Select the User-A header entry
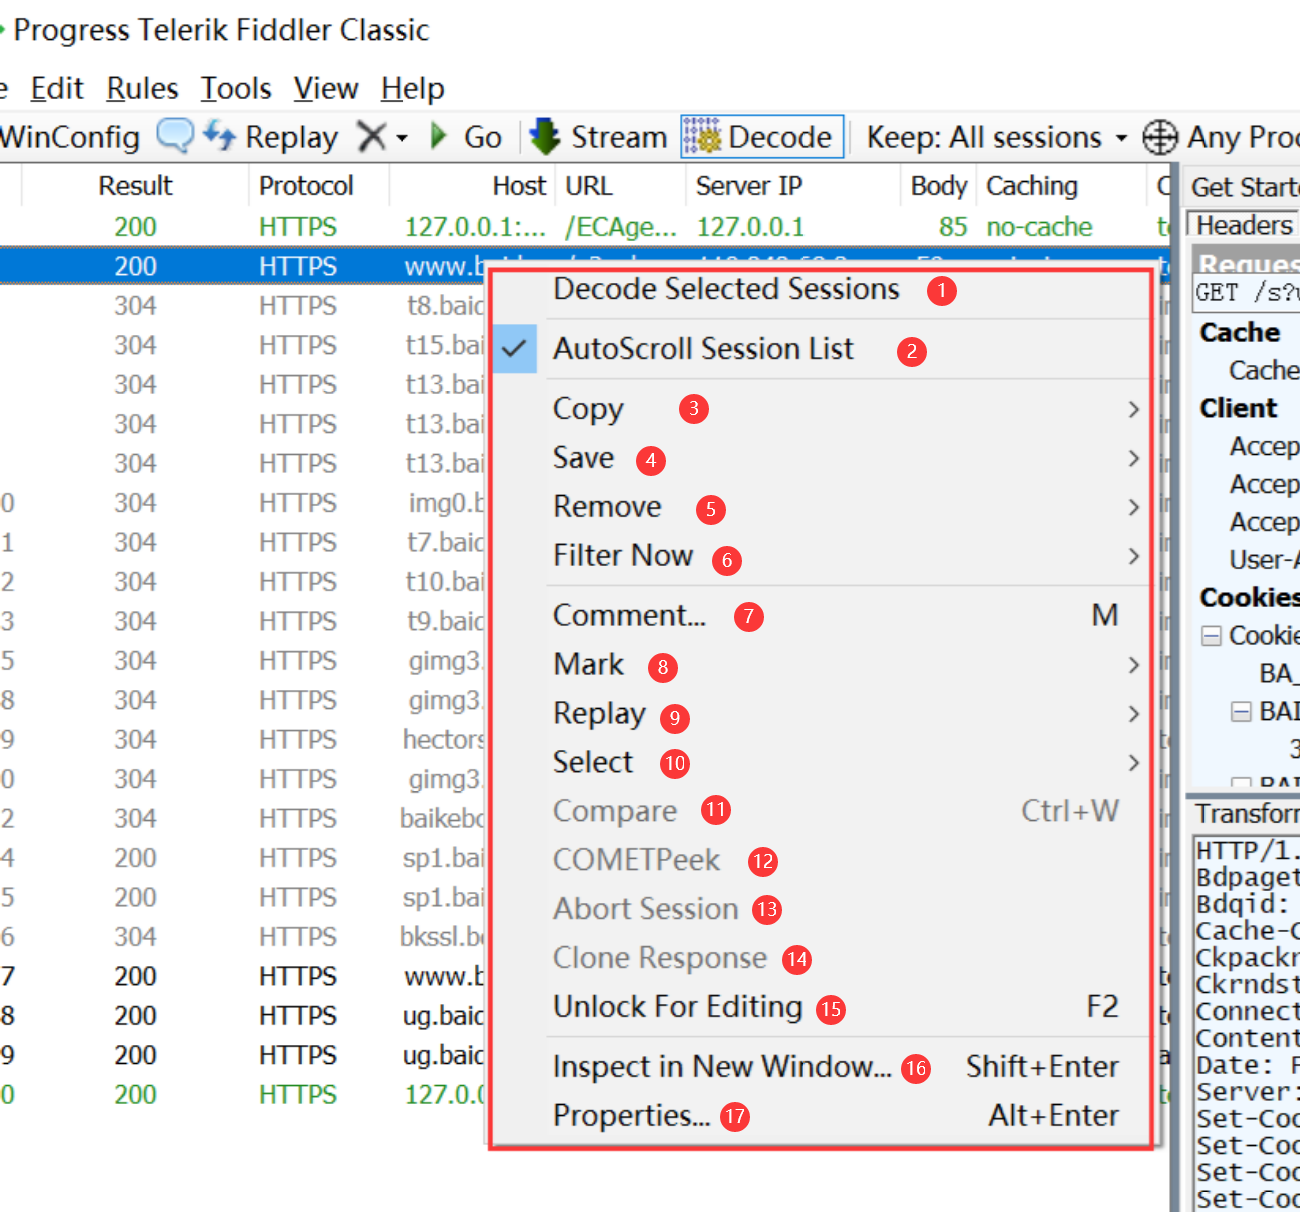Image resolution: width=1300 pixels, height=1212 pixels. 1264,560
